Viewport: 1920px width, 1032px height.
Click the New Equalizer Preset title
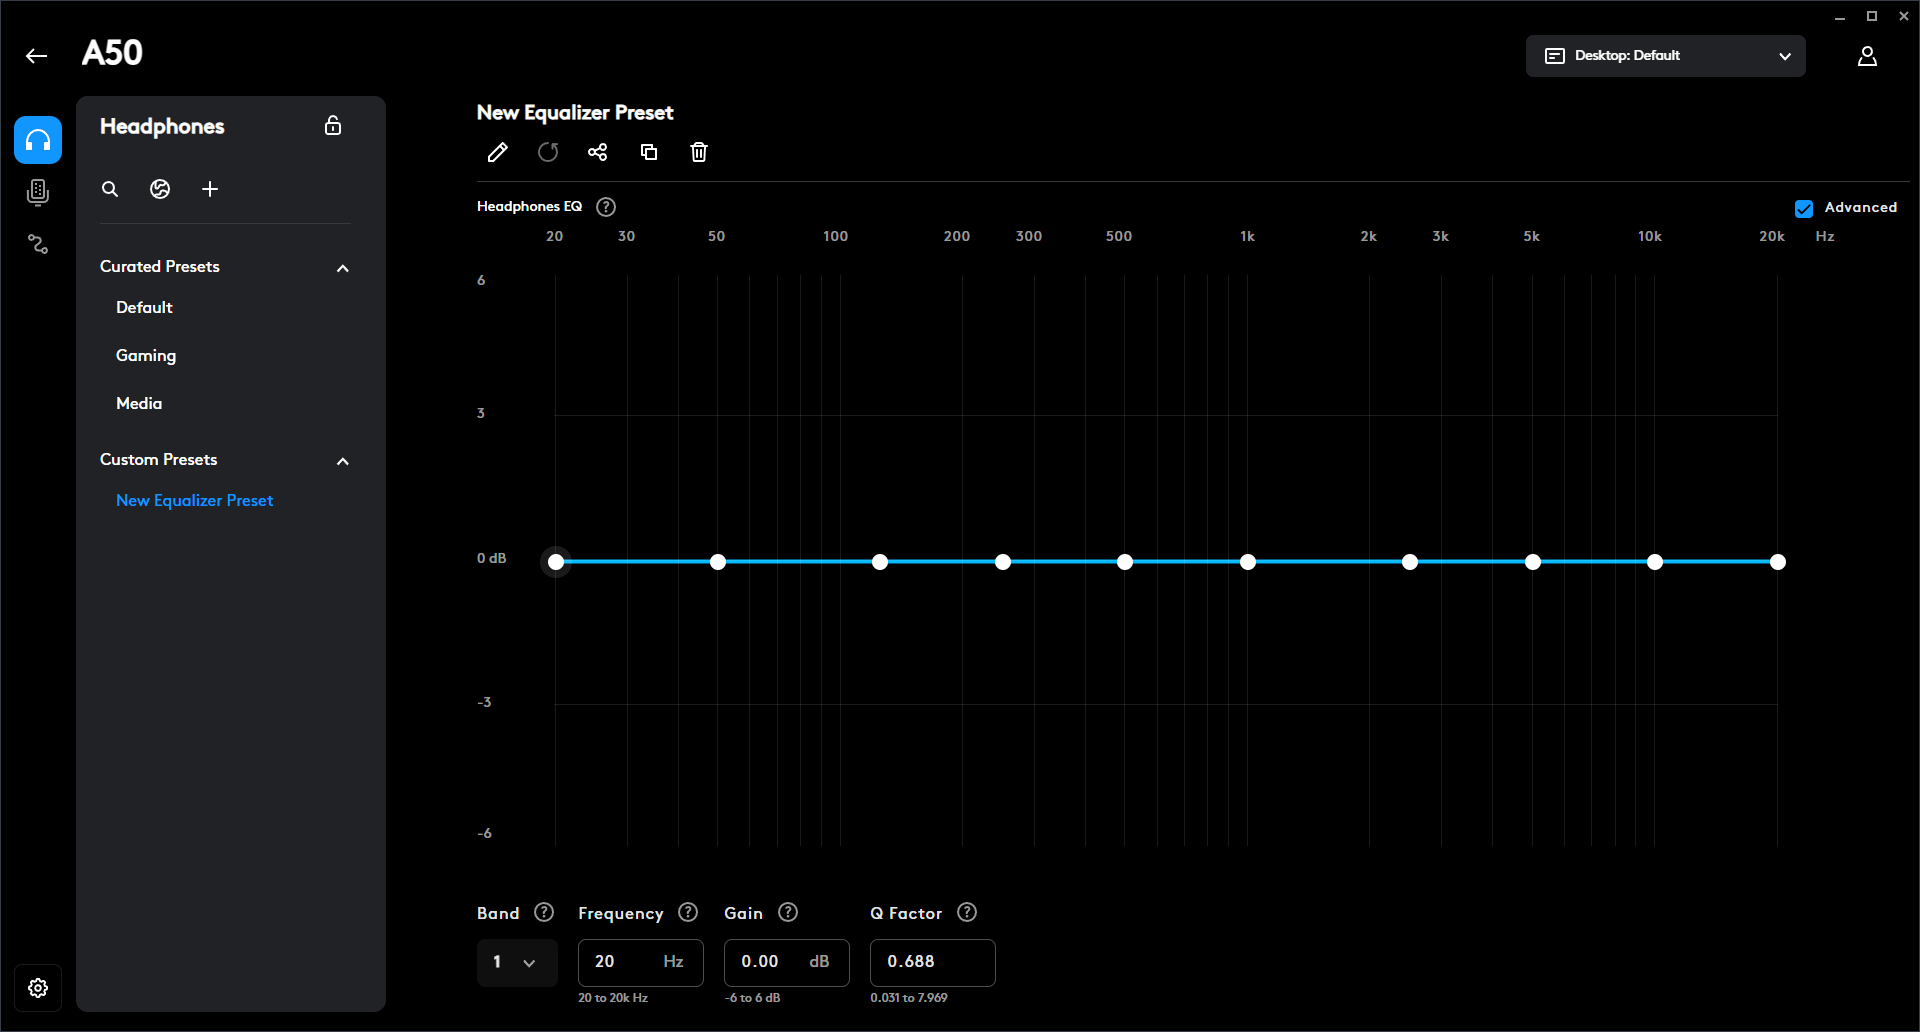coord(575,113)
